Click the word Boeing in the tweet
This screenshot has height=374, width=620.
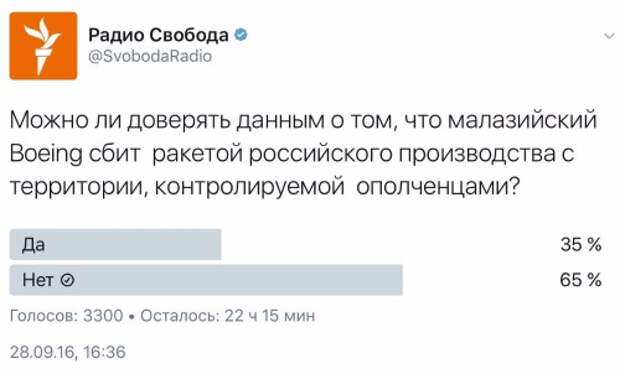click(x=46, y=154)
